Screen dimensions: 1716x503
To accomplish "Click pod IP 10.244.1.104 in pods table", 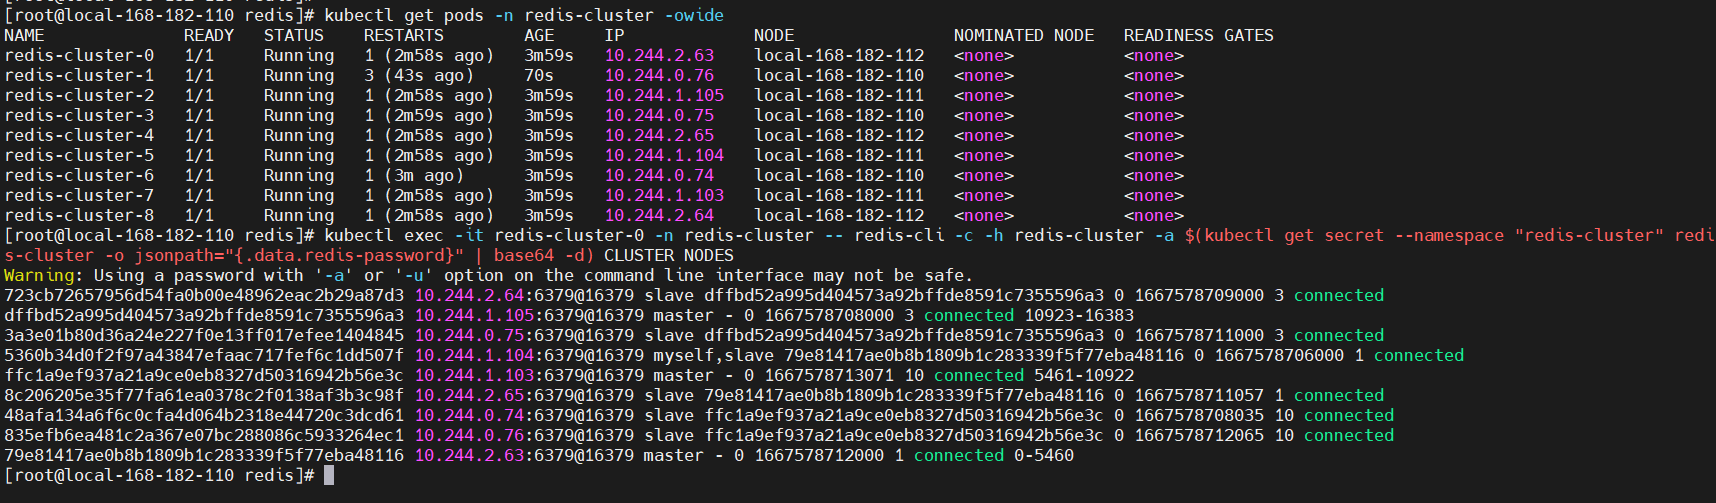I will [x=664, y=155].
